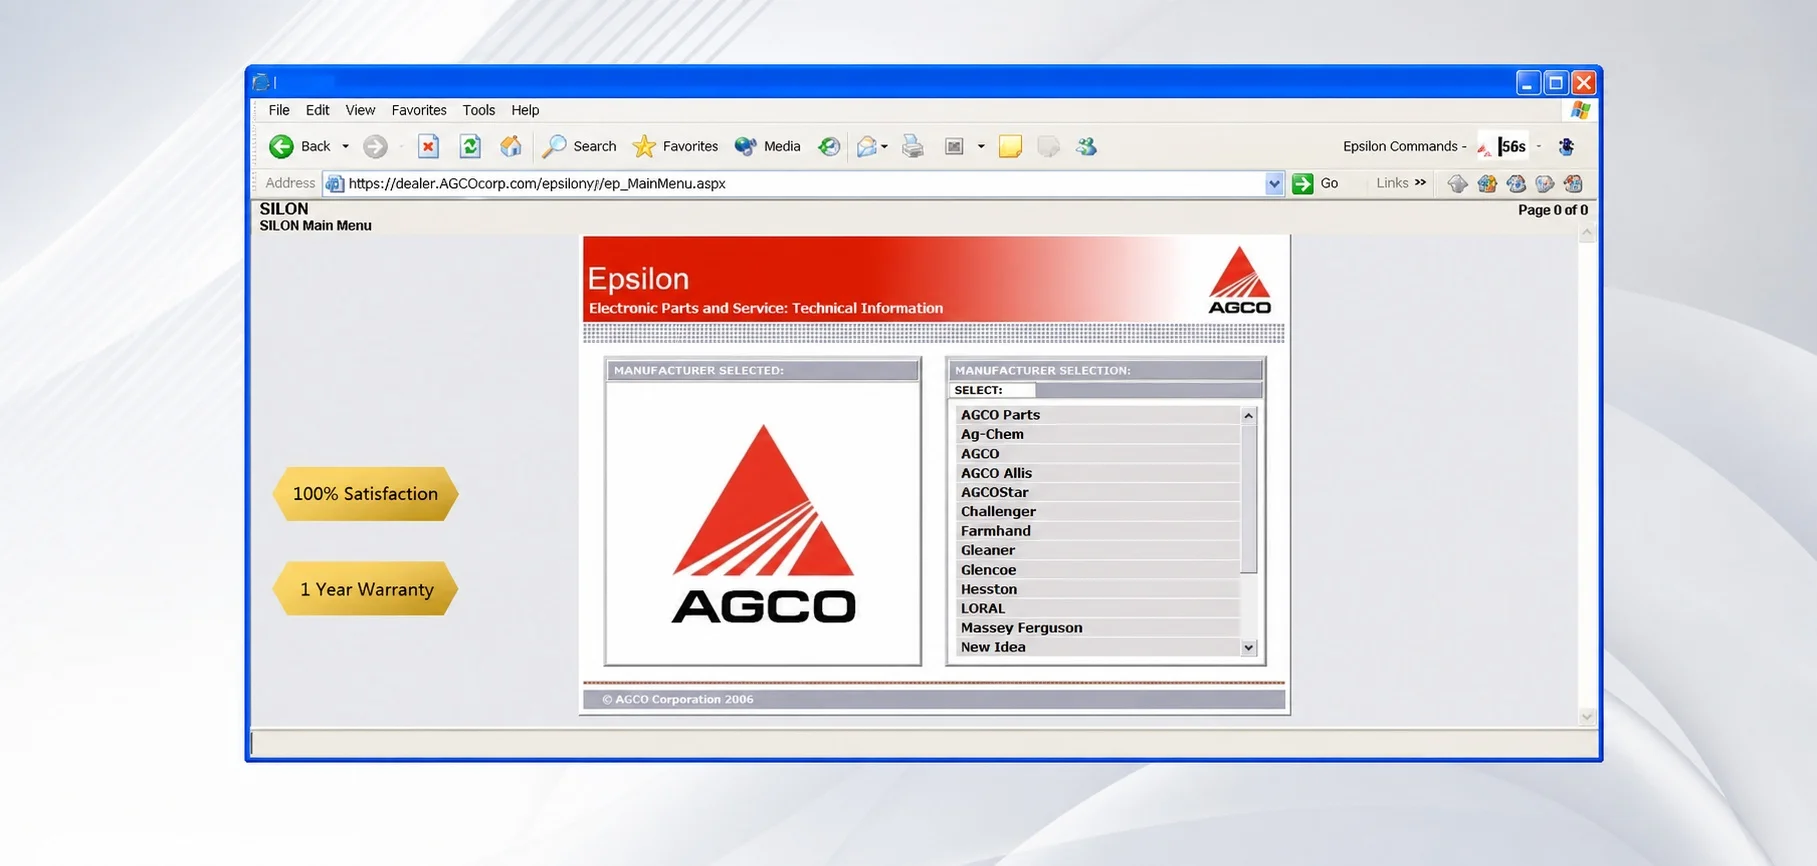
Task: Click the Edit page icon
Action: (954, 146)
